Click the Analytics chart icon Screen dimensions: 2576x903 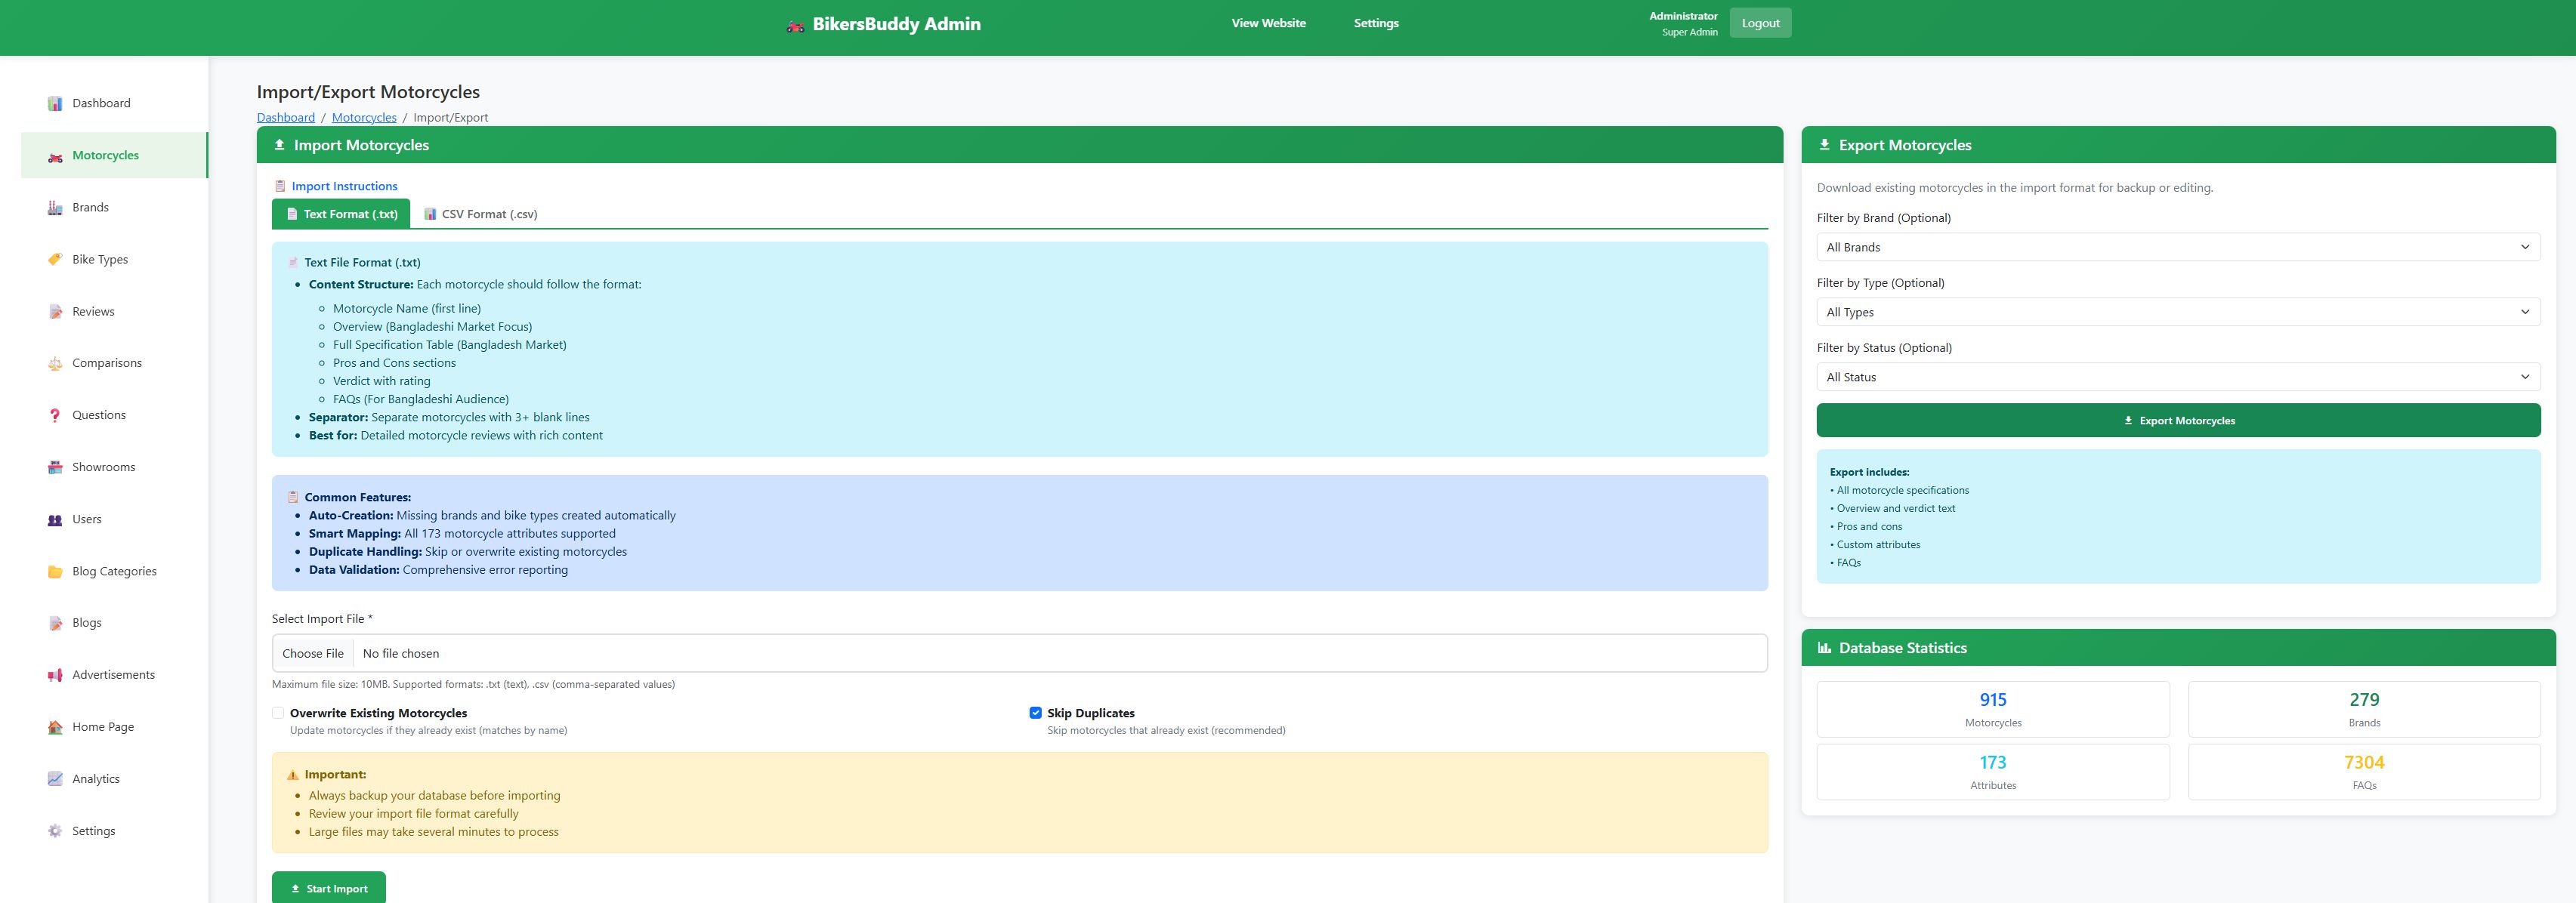coord(55,779)
